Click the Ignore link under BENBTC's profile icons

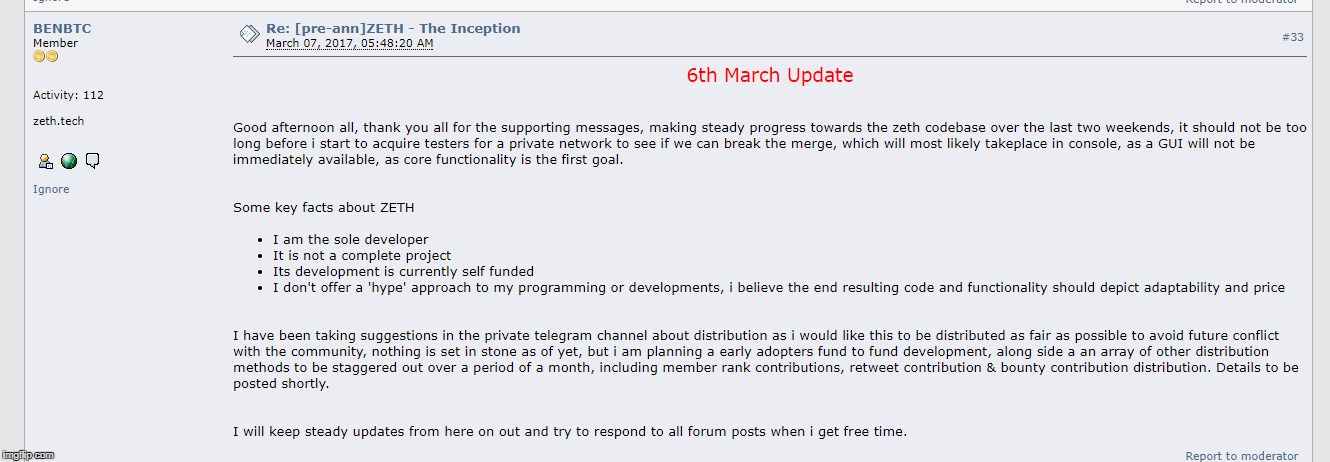coord(51,189)
